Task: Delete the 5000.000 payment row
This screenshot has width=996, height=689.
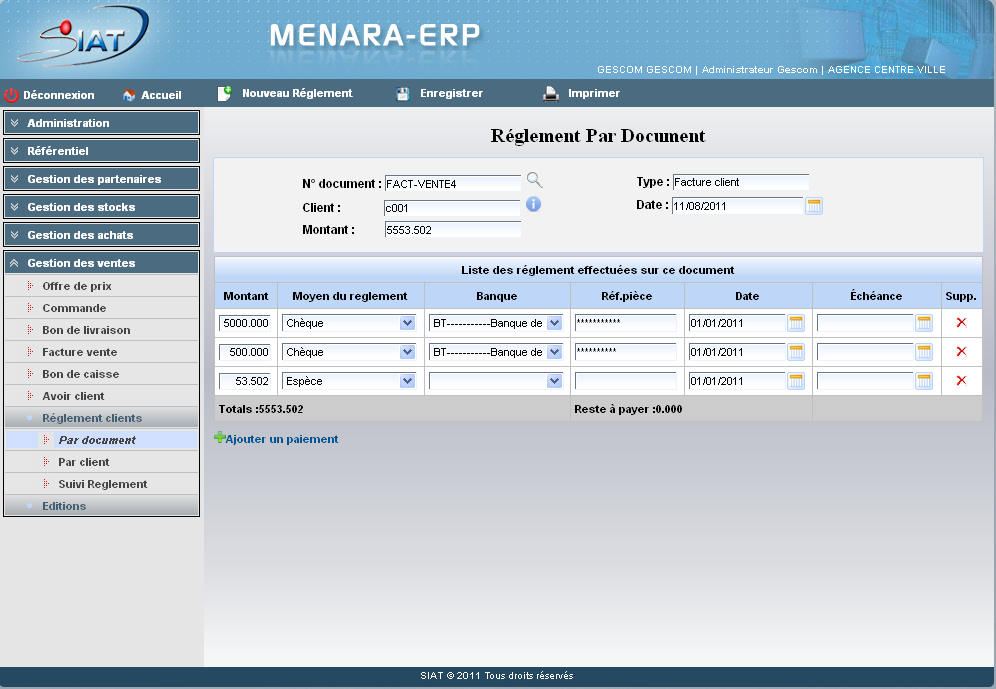Action: pos(961,323)
